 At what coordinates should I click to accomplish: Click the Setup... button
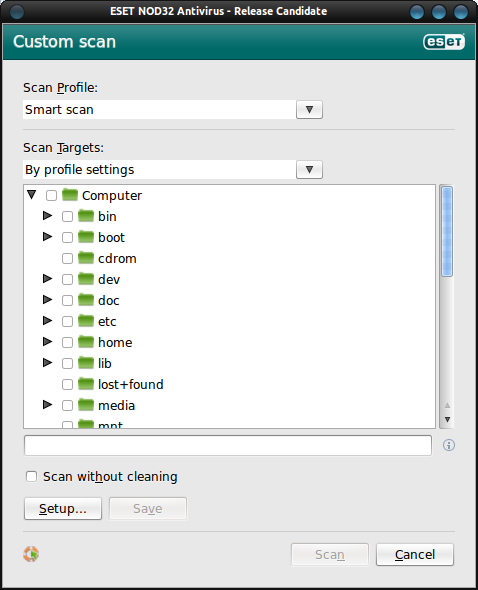click(x=63, y=509)
